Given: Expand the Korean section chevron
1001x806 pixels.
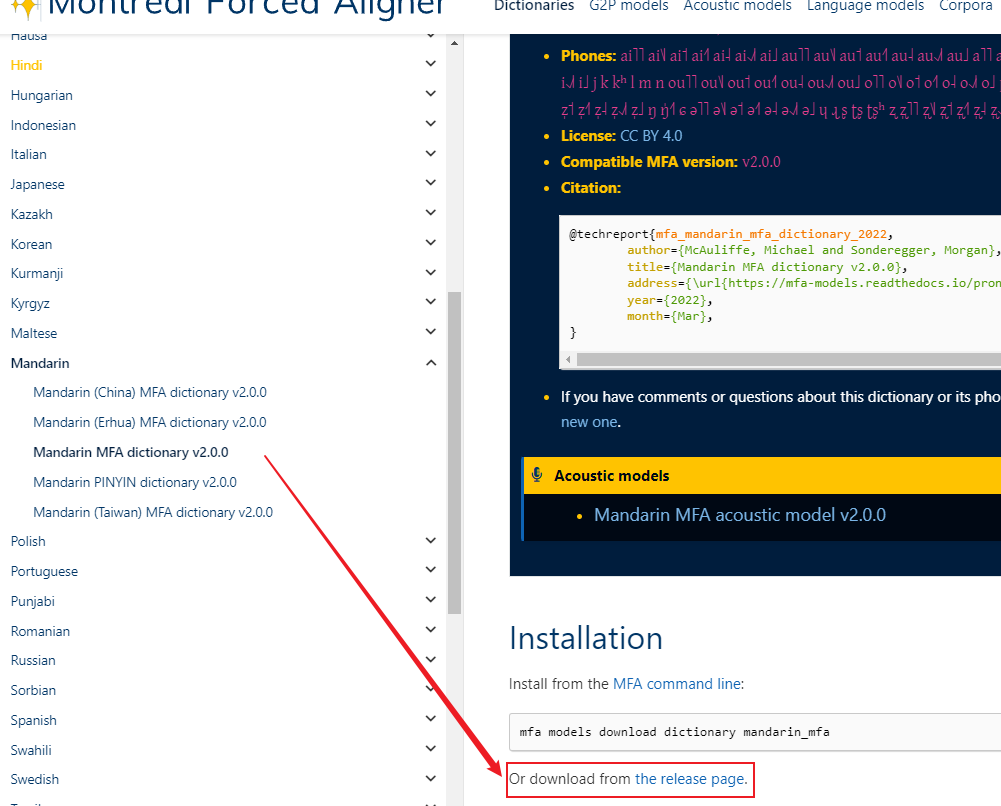Looking at the screenshot, I should tap(431, 243).
